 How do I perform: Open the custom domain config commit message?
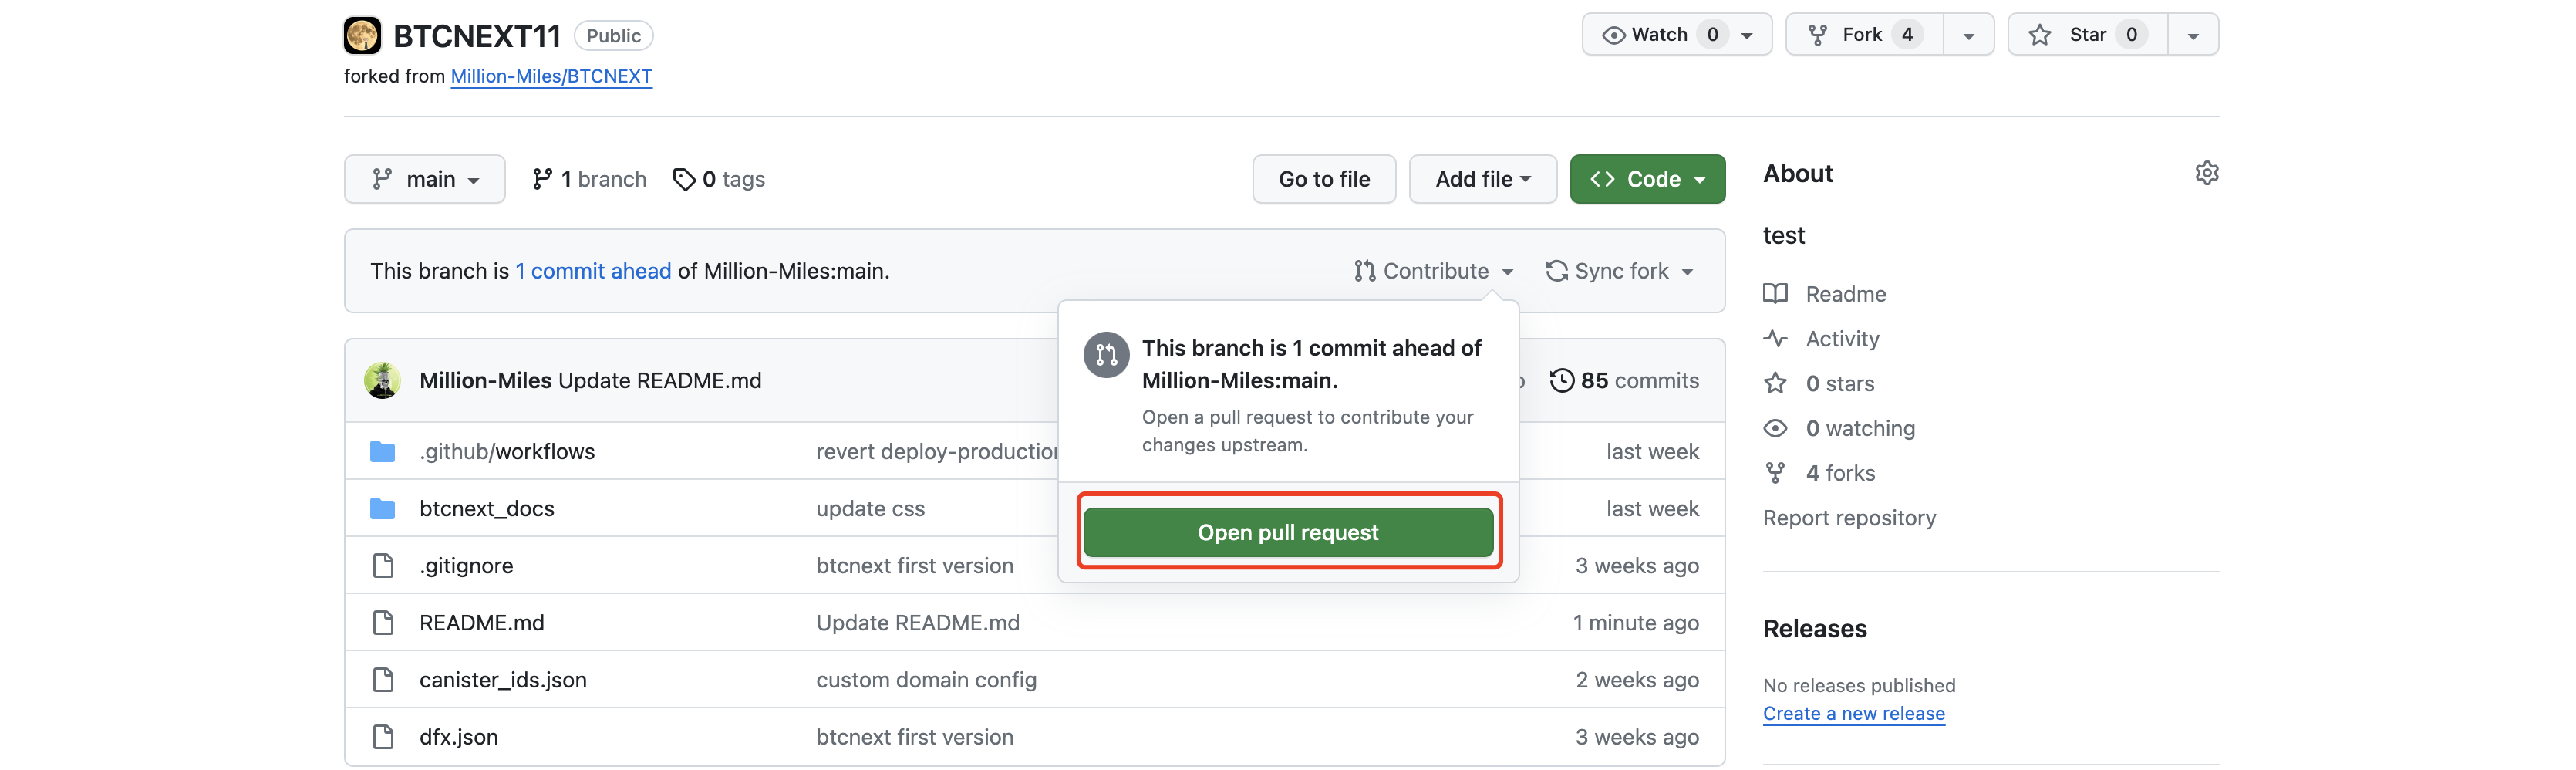pyautogui.click(x=926, y=679)
